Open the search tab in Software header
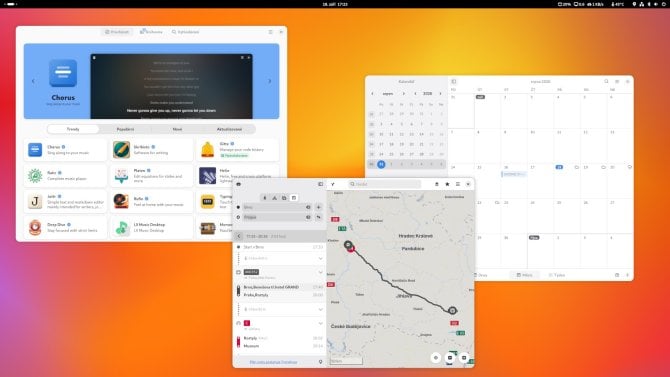670x377 pixels. click(185, 32)
